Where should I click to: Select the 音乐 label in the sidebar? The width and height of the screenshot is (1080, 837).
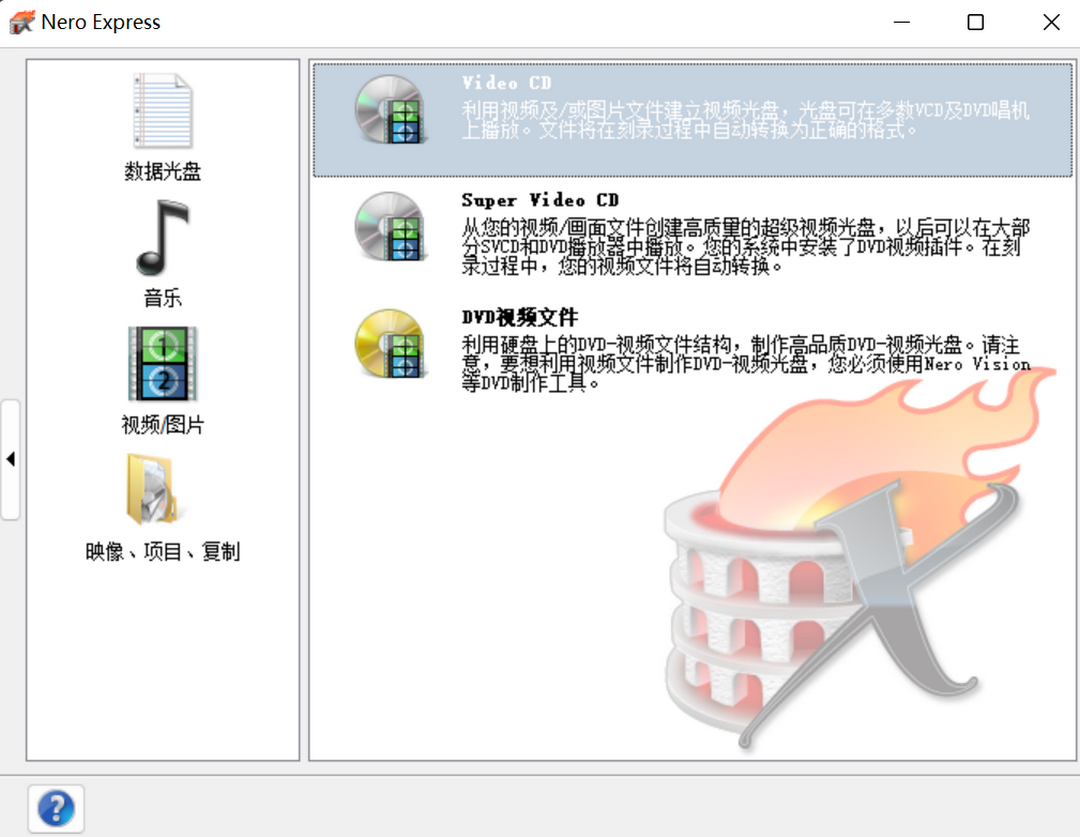(x=162, y=298)
